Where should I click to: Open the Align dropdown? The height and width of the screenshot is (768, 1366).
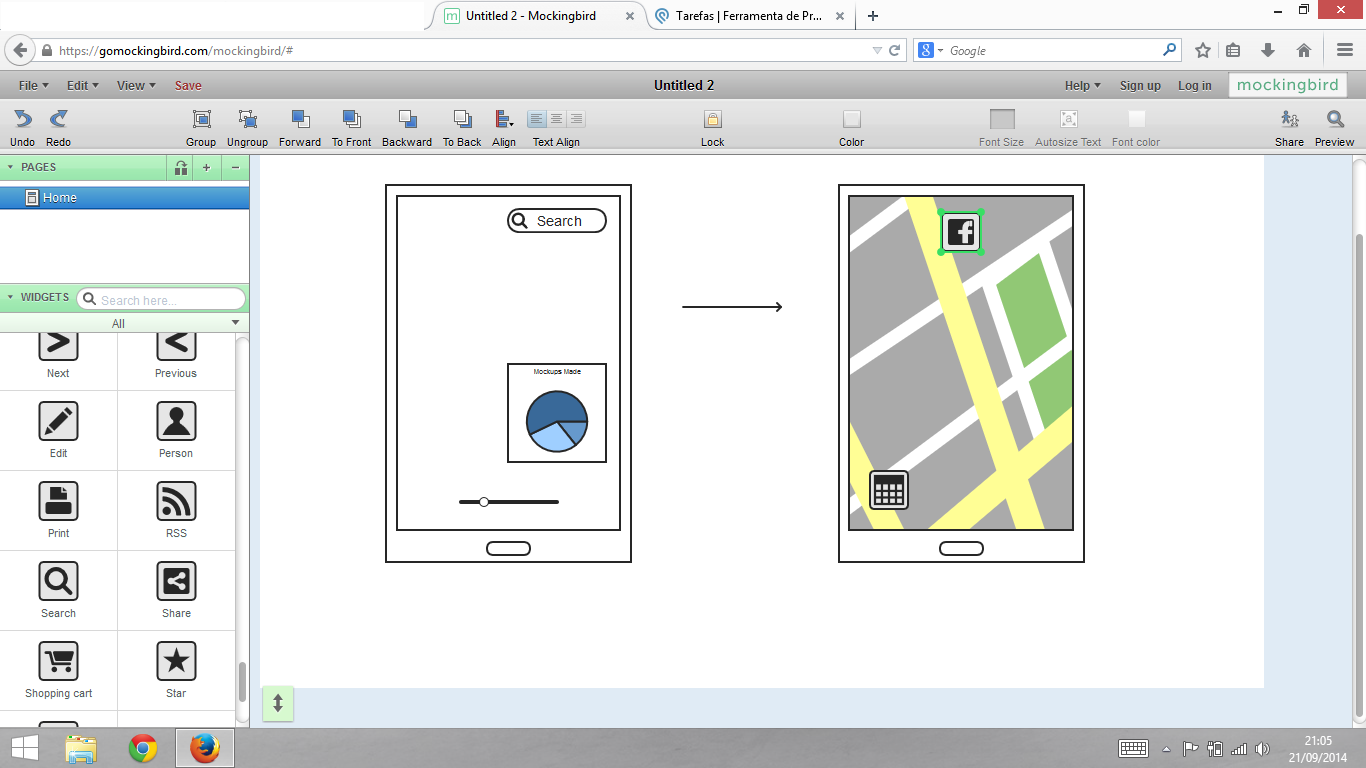[504, 120]
